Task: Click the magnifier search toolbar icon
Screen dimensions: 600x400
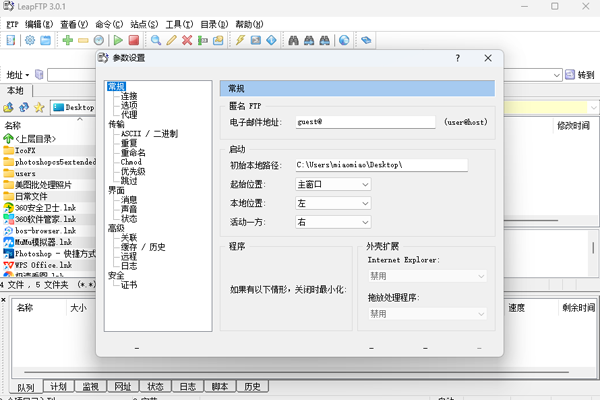Action: (x=156, y=40)
